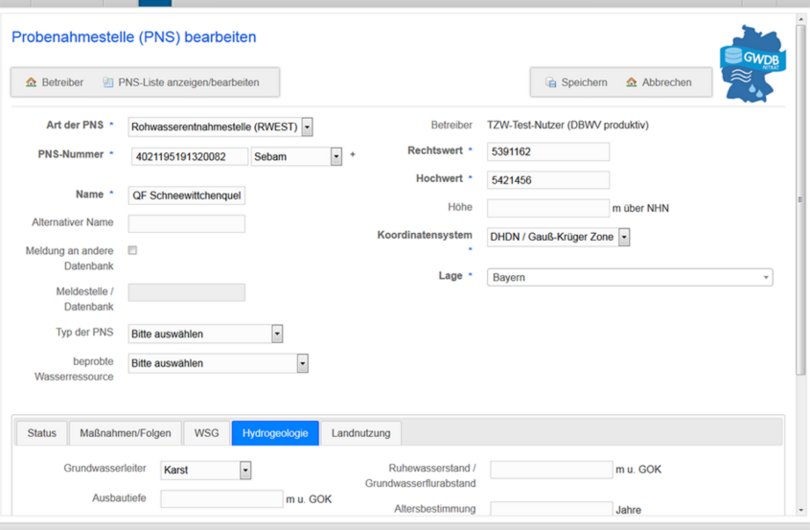Open the Lage Bayern dropdown
810x530 pixels.
point(766,277)
